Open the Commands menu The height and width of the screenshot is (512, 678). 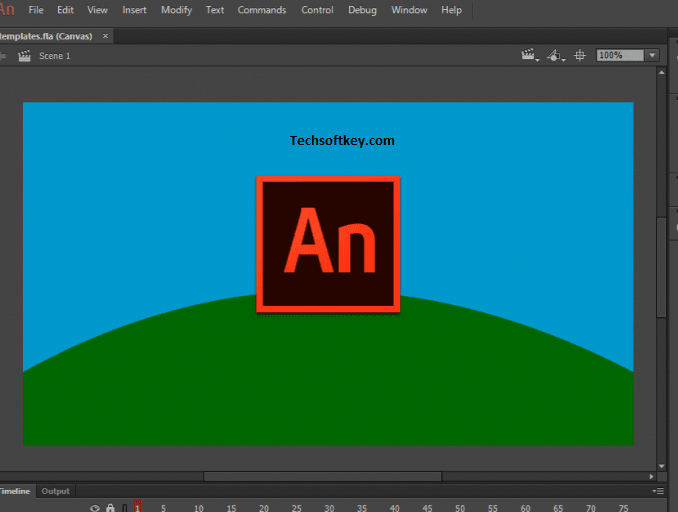click(x=262, y=10)
